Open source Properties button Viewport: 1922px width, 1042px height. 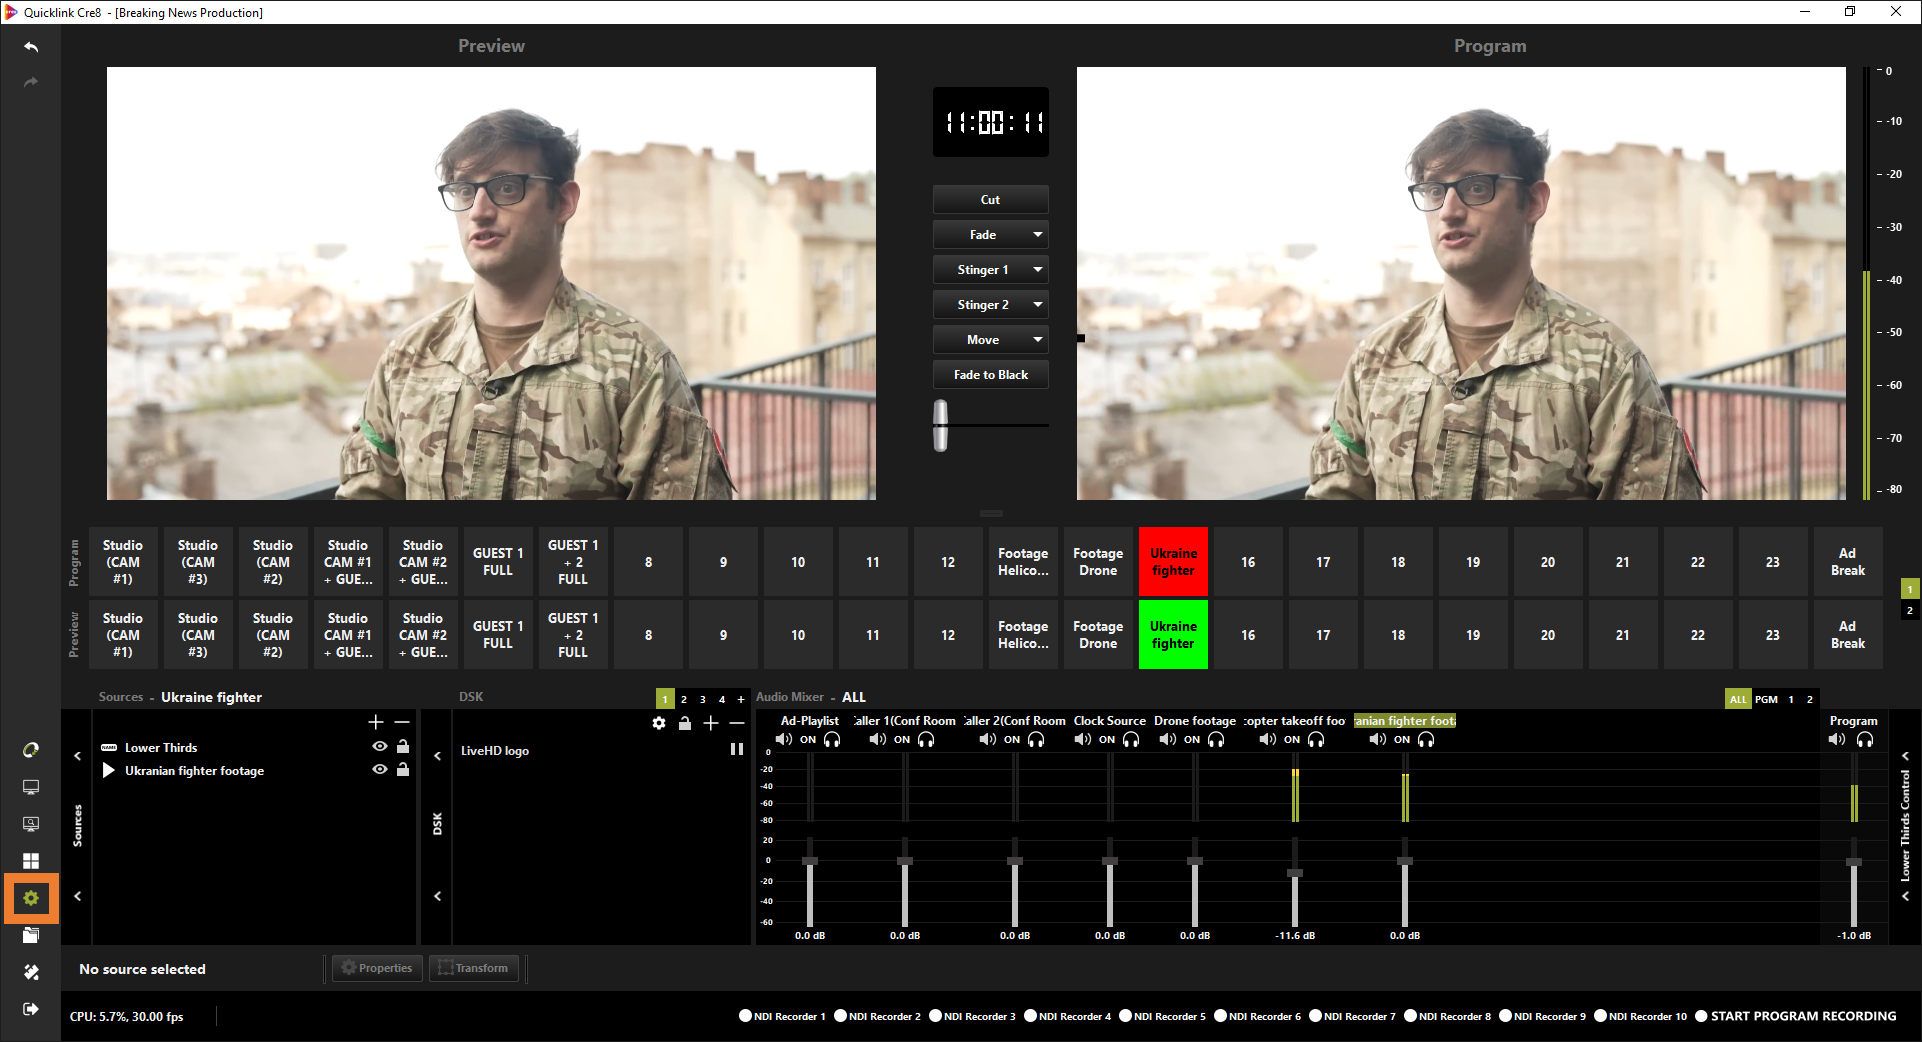tap(376, 968)
